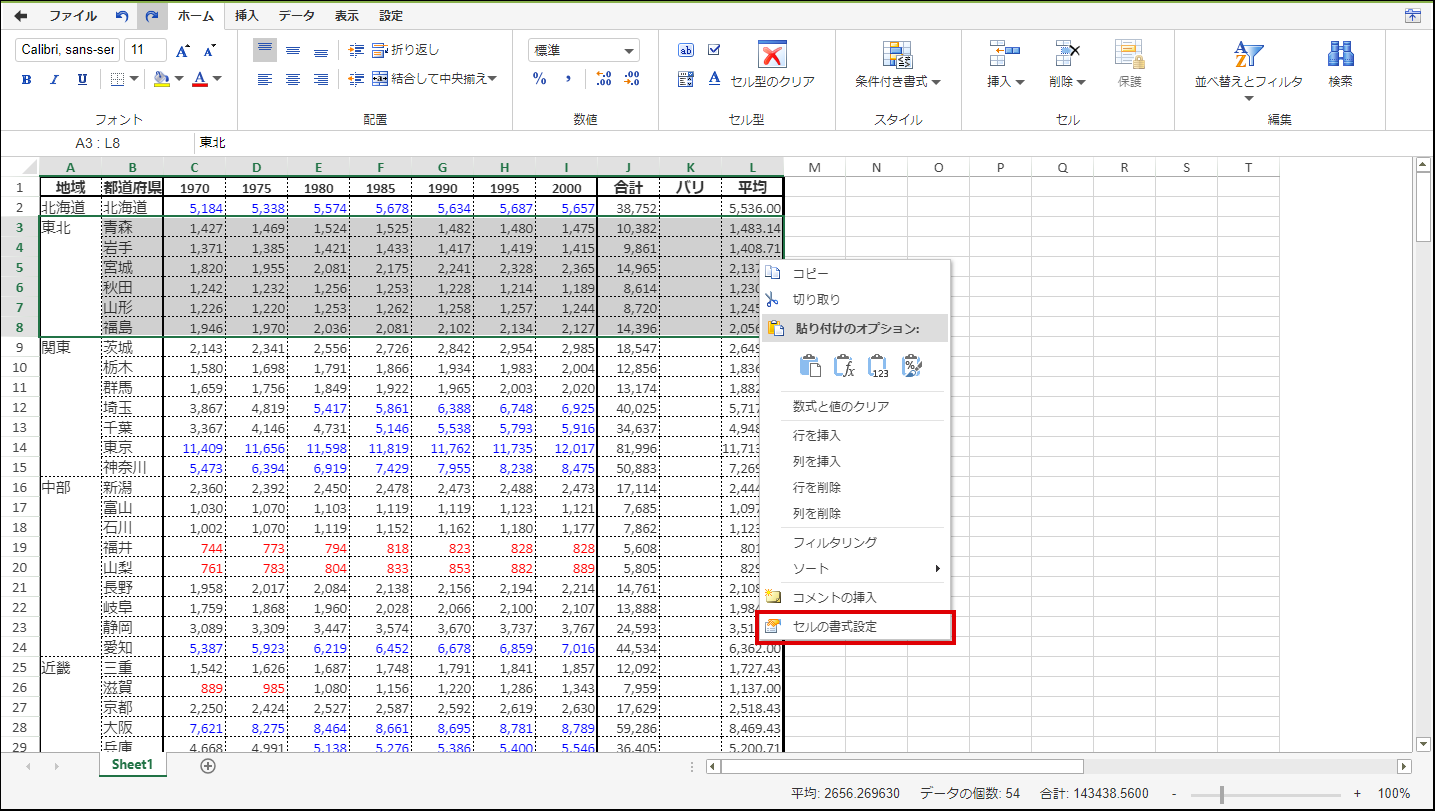Click the font size input field
The height and width of the screenshot is (811, 1435).
(146, 50)
